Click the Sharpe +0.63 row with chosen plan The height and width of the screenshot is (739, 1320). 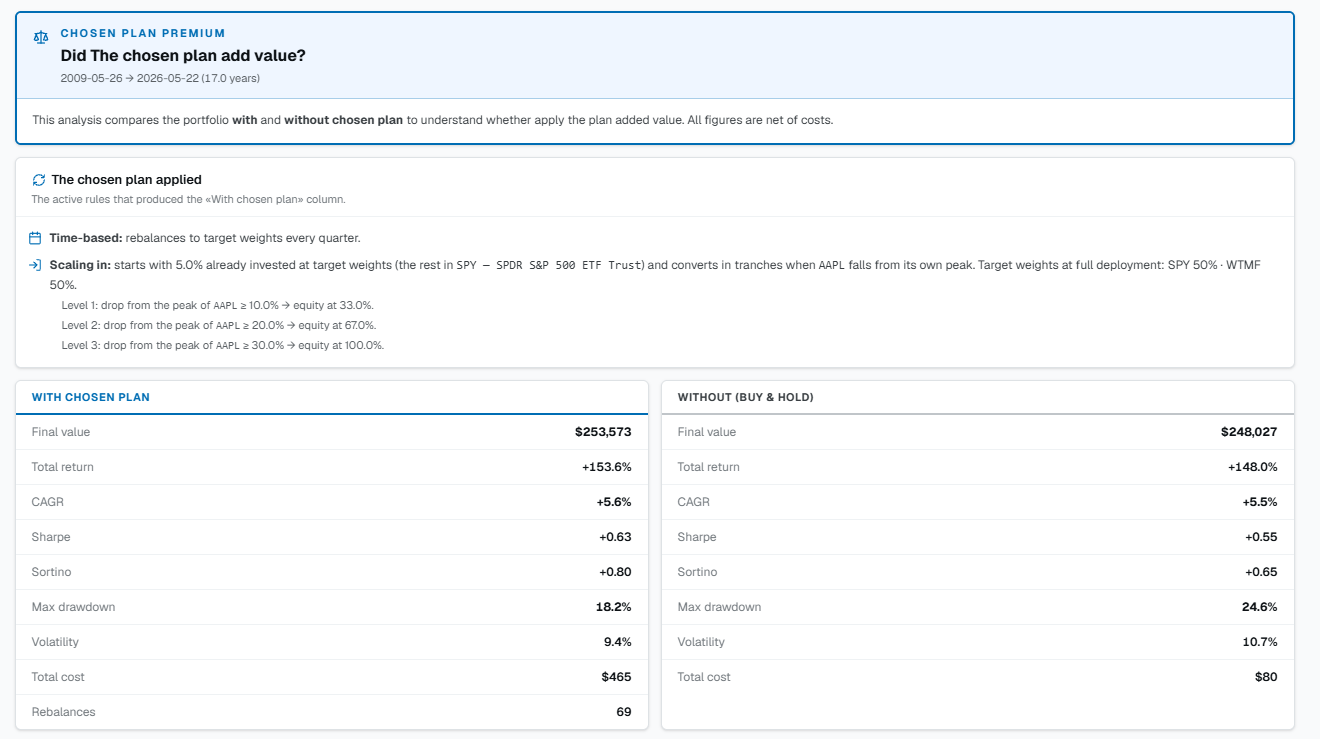click(x=331, y=537)
